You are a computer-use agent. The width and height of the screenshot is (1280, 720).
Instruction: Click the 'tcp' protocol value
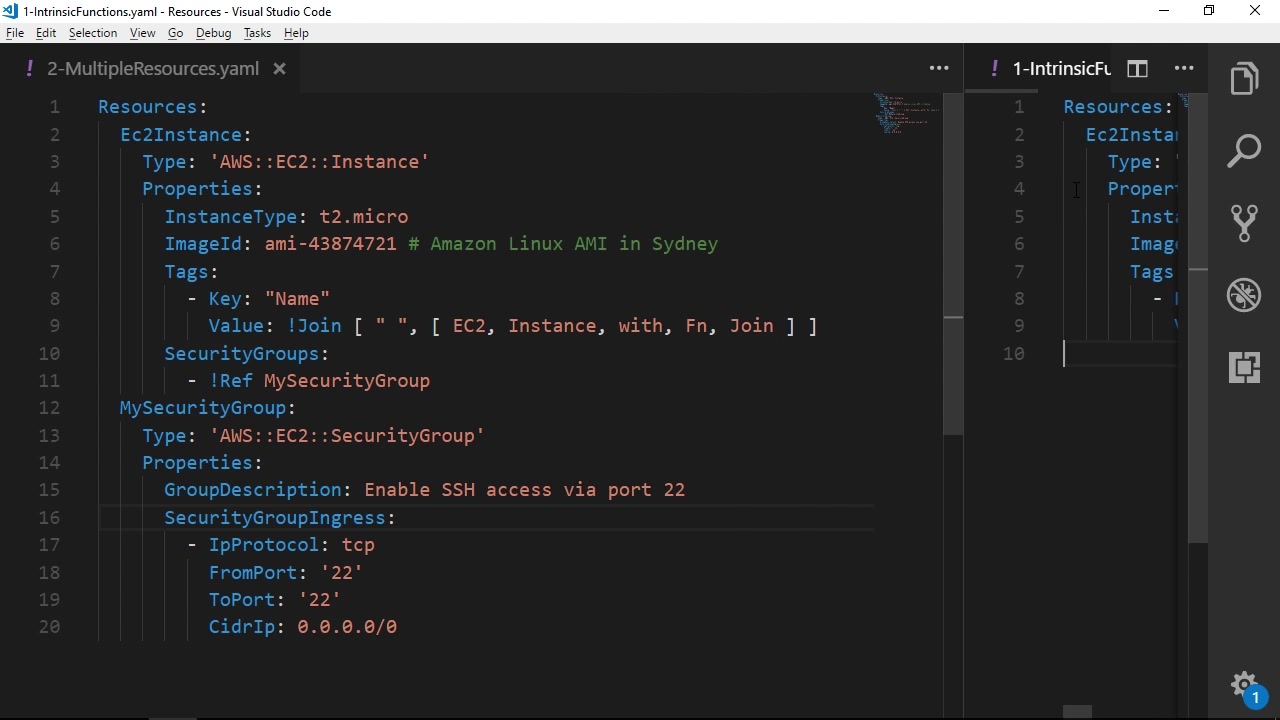pyautogui.click(x=358, y=545)
